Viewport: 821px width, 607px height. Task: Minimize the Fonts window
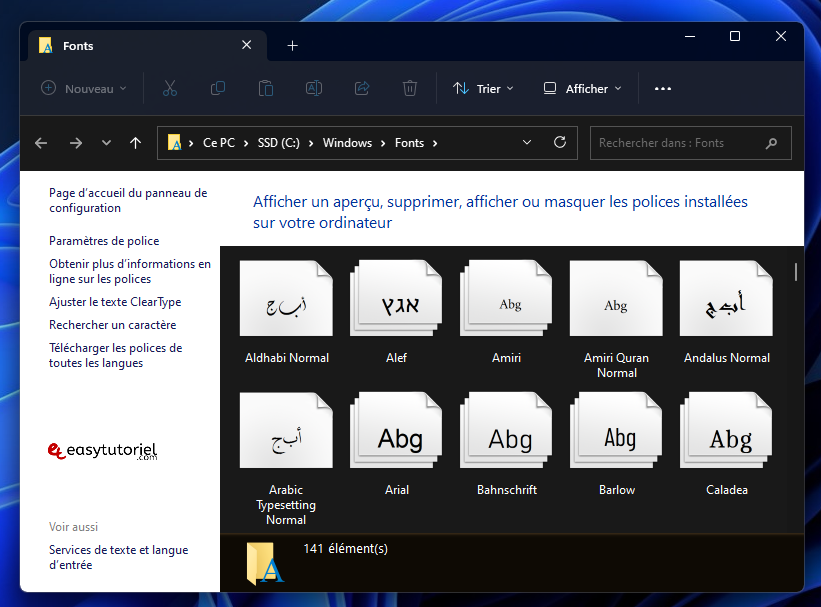pyautogui.click(x=690, y=36)
